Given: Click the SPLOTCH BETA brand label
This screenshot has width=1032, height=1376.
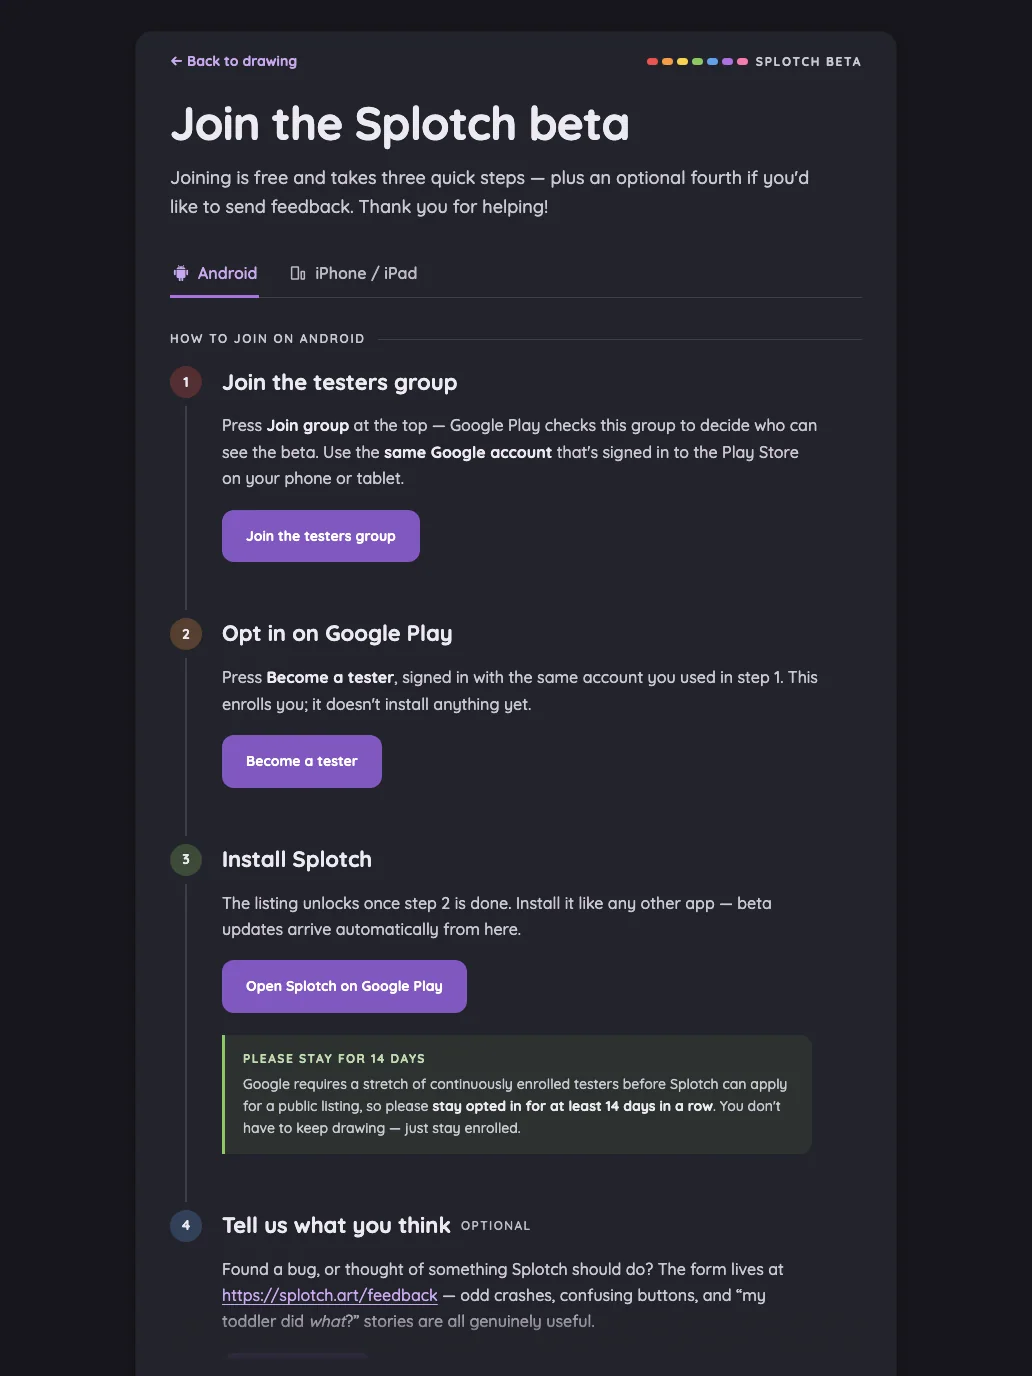Looking at the screenshot, I should pos(808,62).
